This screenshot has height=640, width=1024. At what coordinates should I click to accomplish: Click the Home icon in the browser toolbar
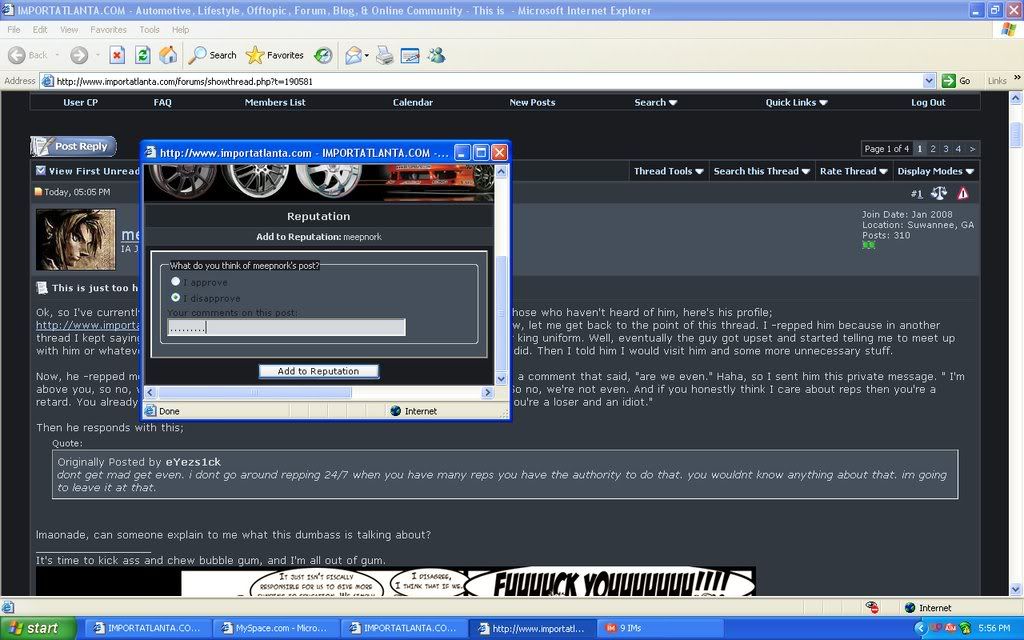coord(168,55)
